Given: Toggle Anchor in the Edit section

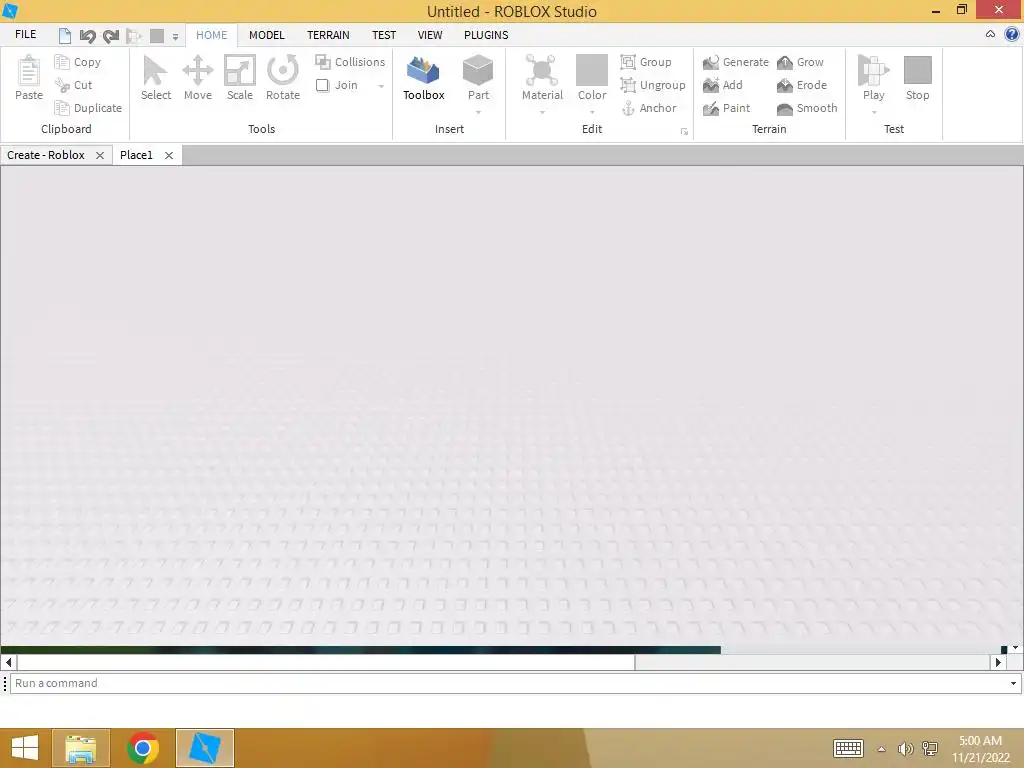Looking at the screenshot, I should (x=648, y=108).
